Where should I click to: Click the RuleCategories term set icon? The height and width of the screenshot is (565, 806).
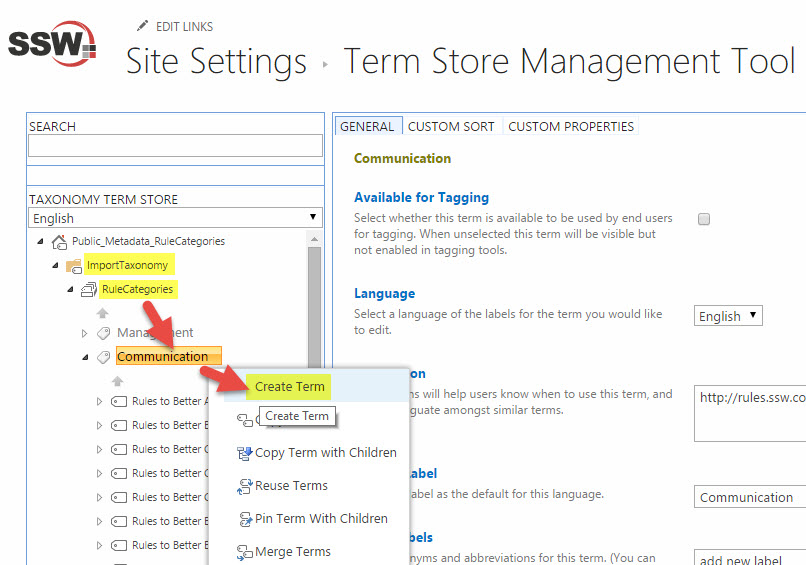tap(88, 290)
